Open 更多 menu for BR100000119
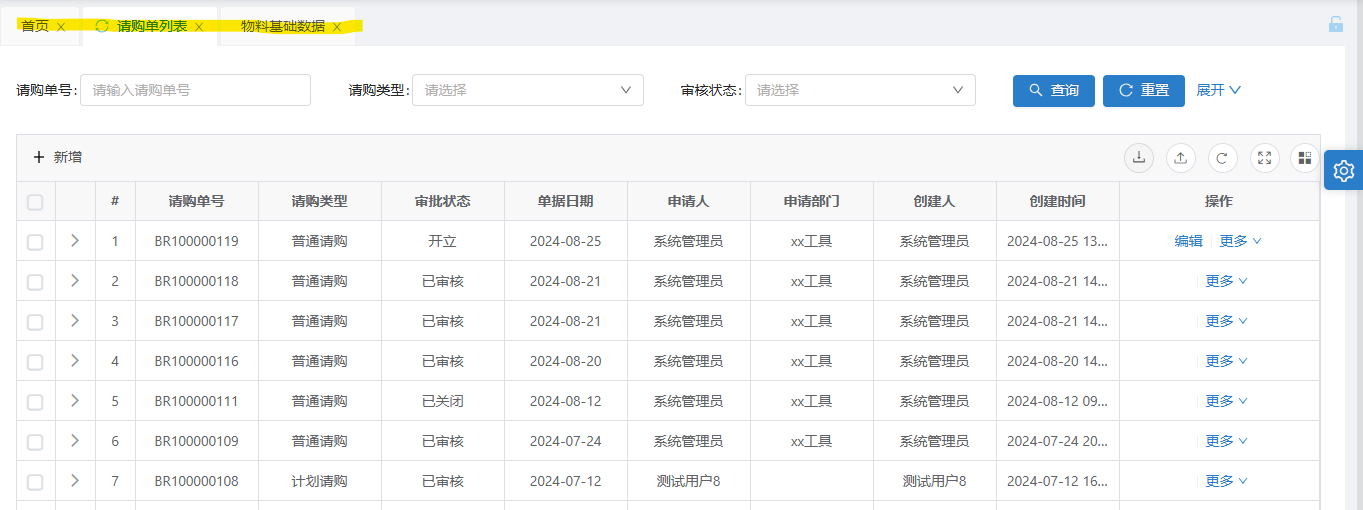Viewport: 1363px width, 510px height. point(1240,241)
